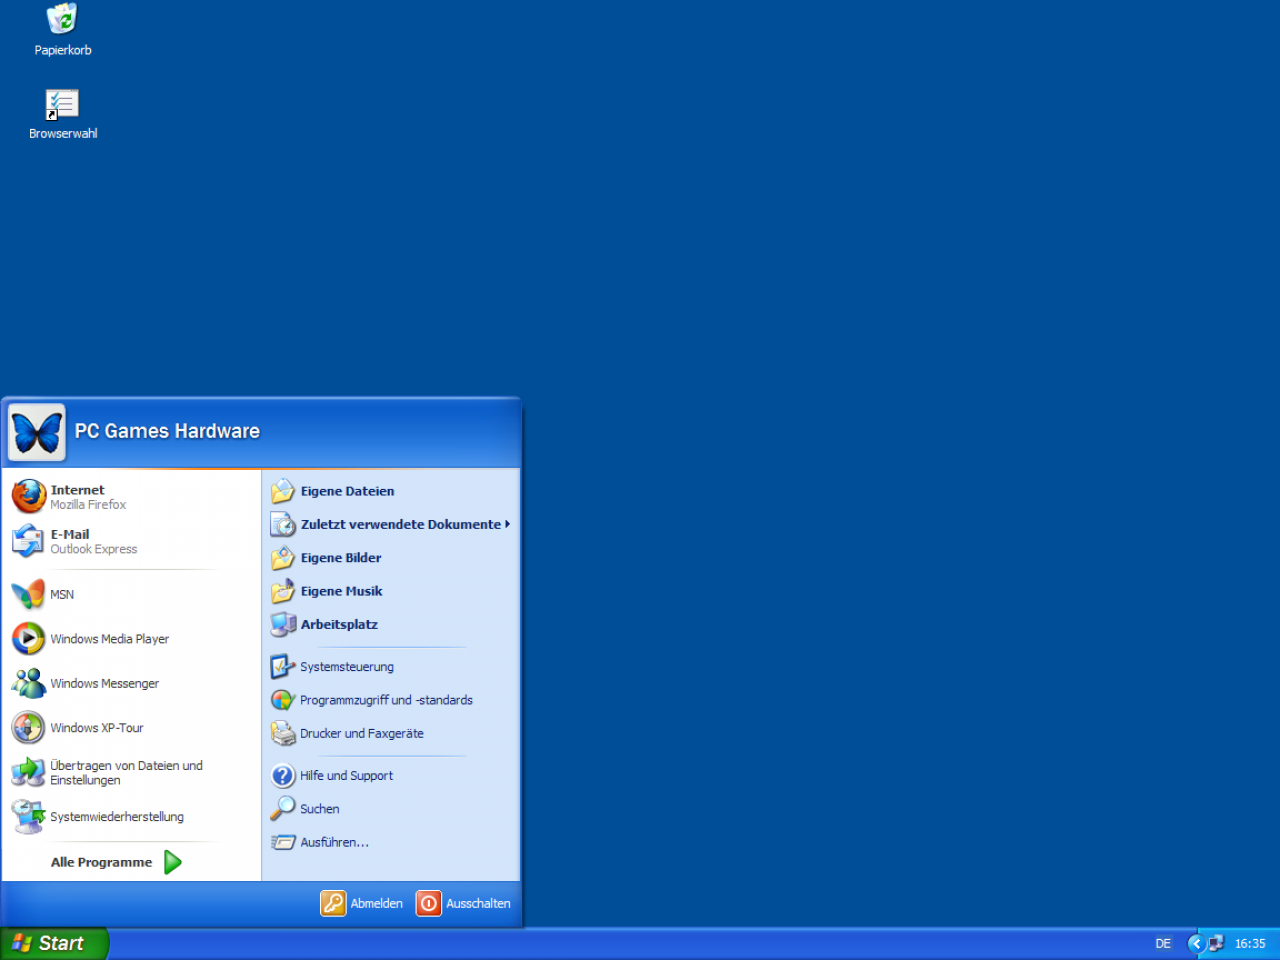Click the butterfly user account picture
Viewport: 1280px width, 960px height.
[x=37, y=432]
